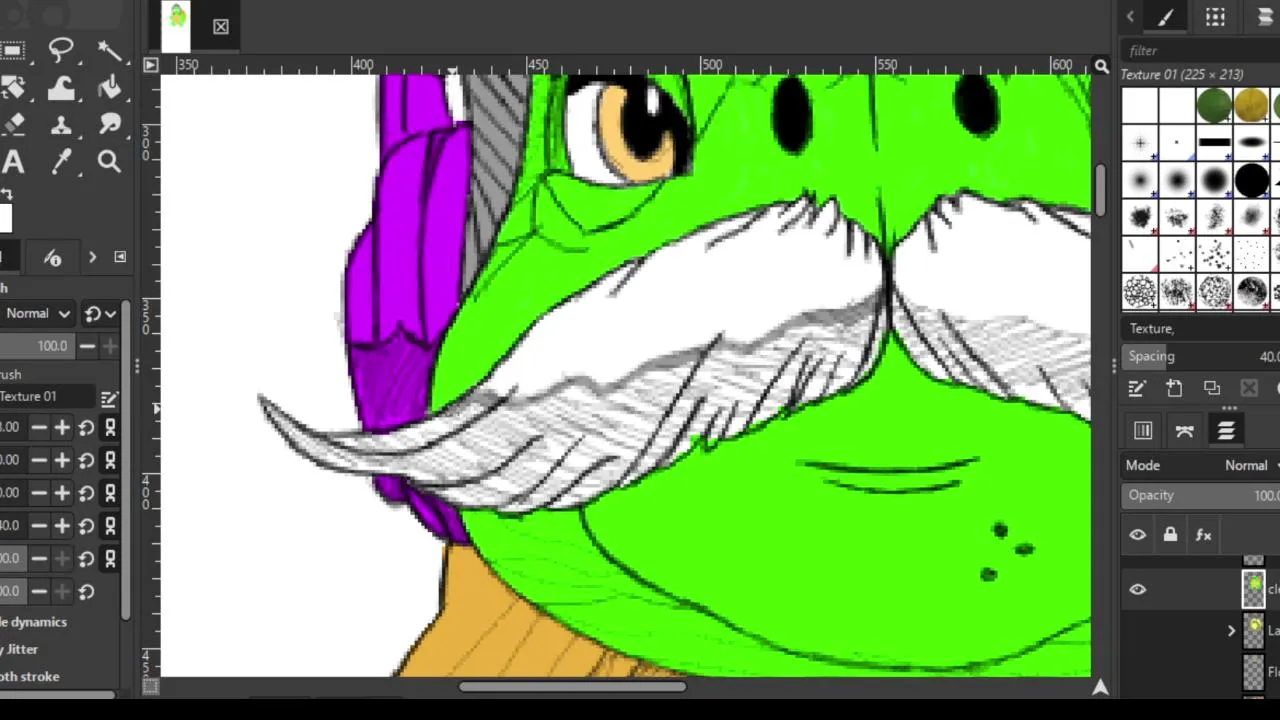Select the Text tool
The height and width of the screenshot is (720, 1280).
click(x=13, y=162)
